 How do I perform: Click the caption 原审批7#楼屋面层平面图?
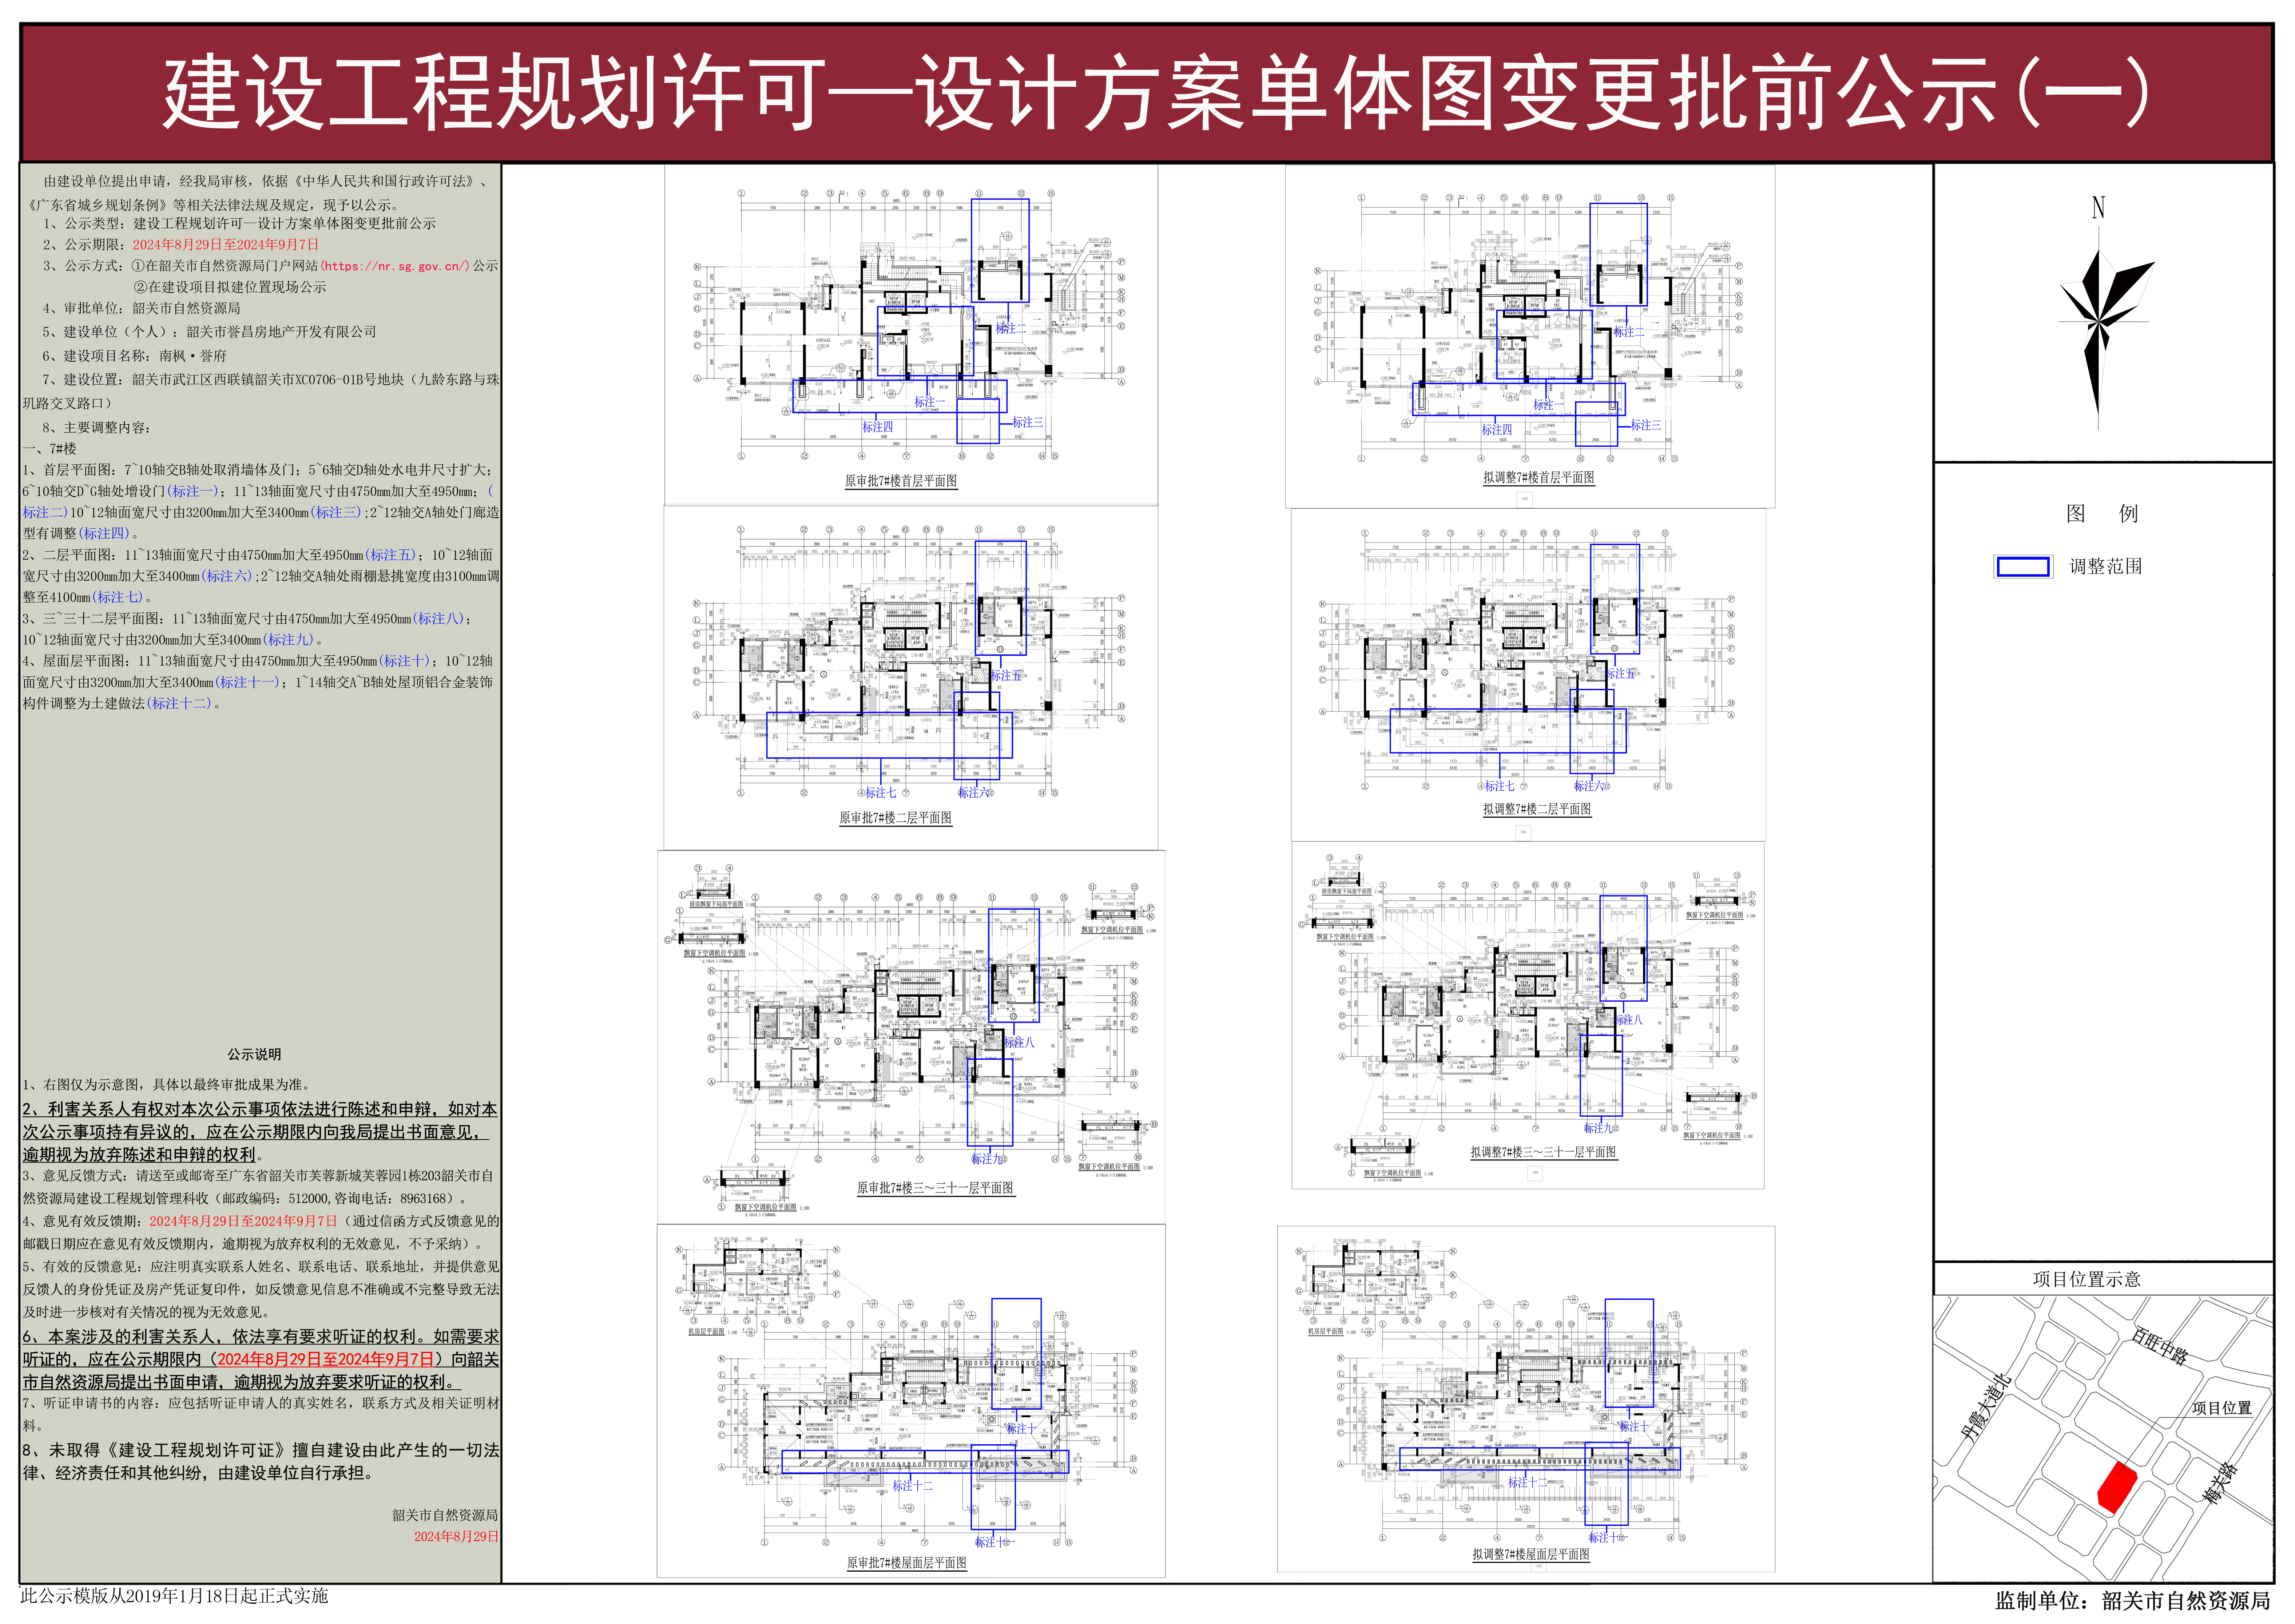[907, 1563]
